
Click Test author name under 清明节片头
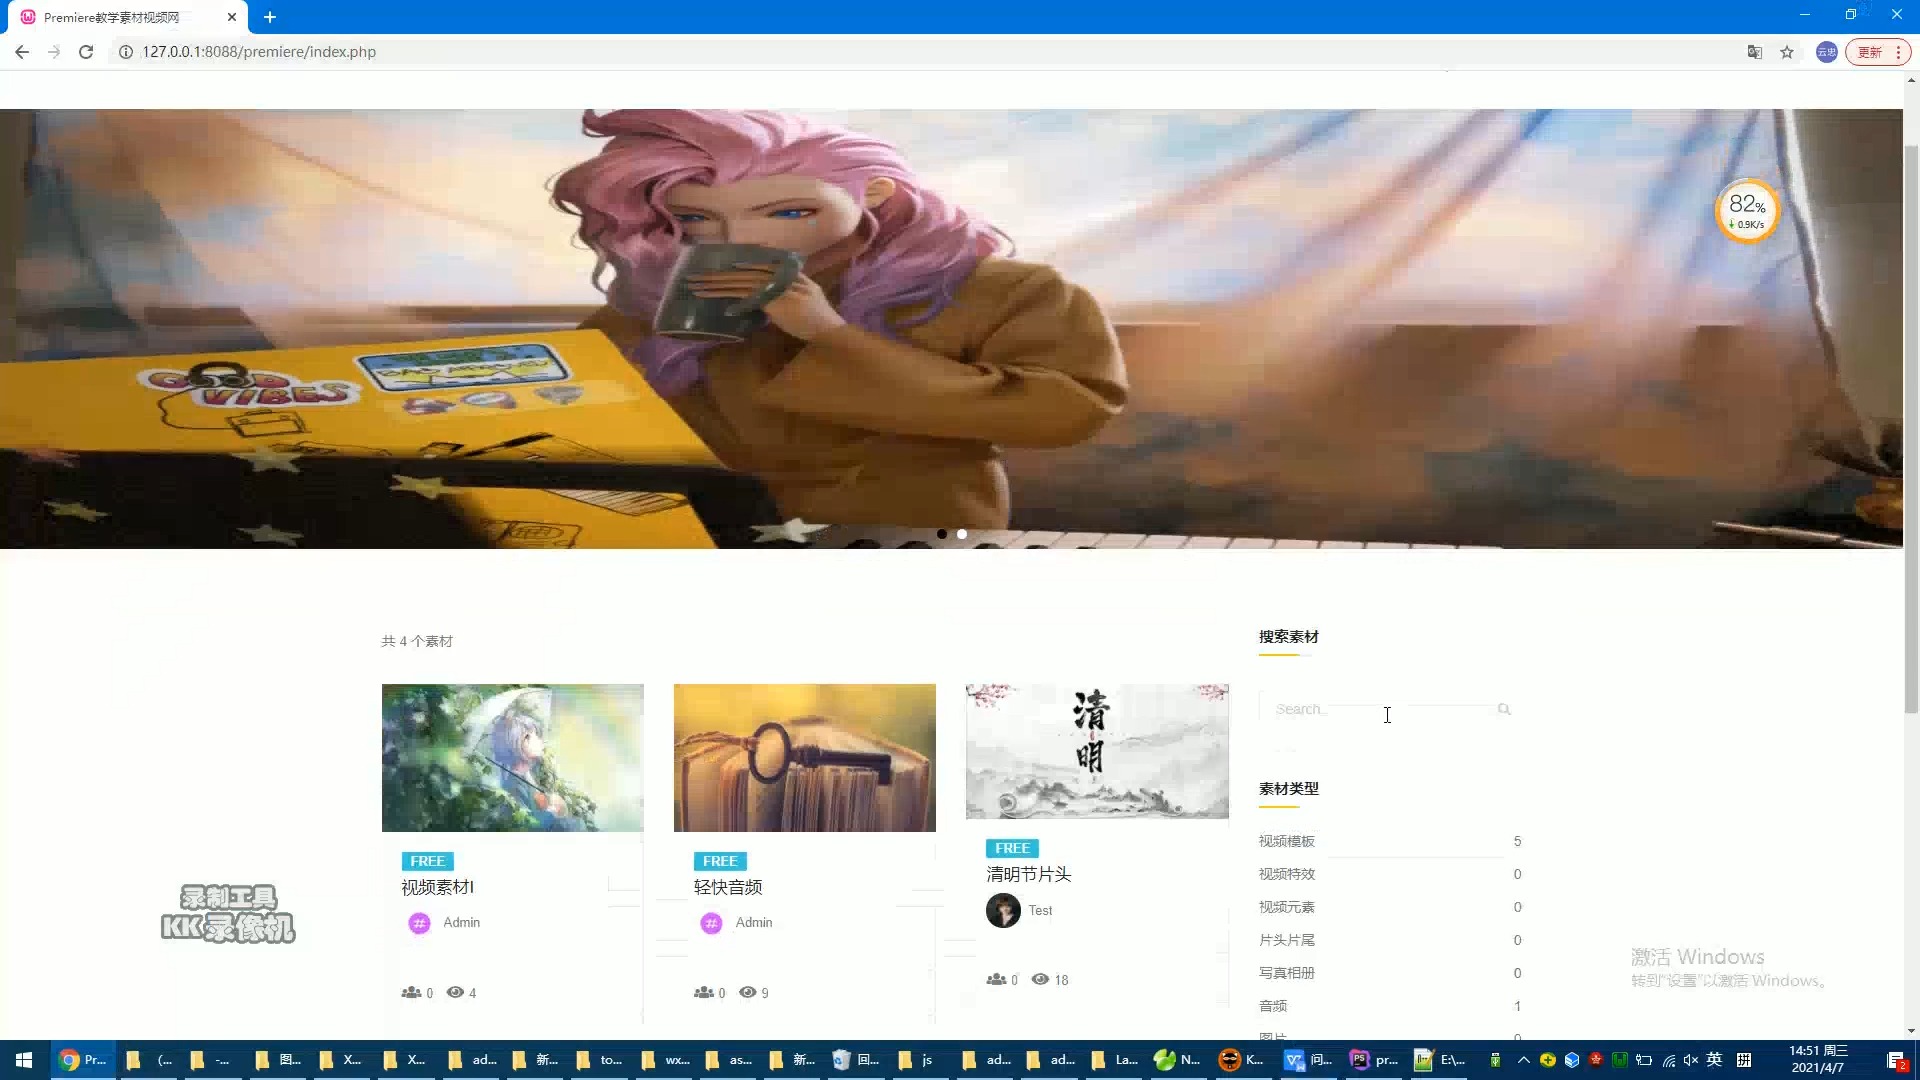tap(1040, 910)
